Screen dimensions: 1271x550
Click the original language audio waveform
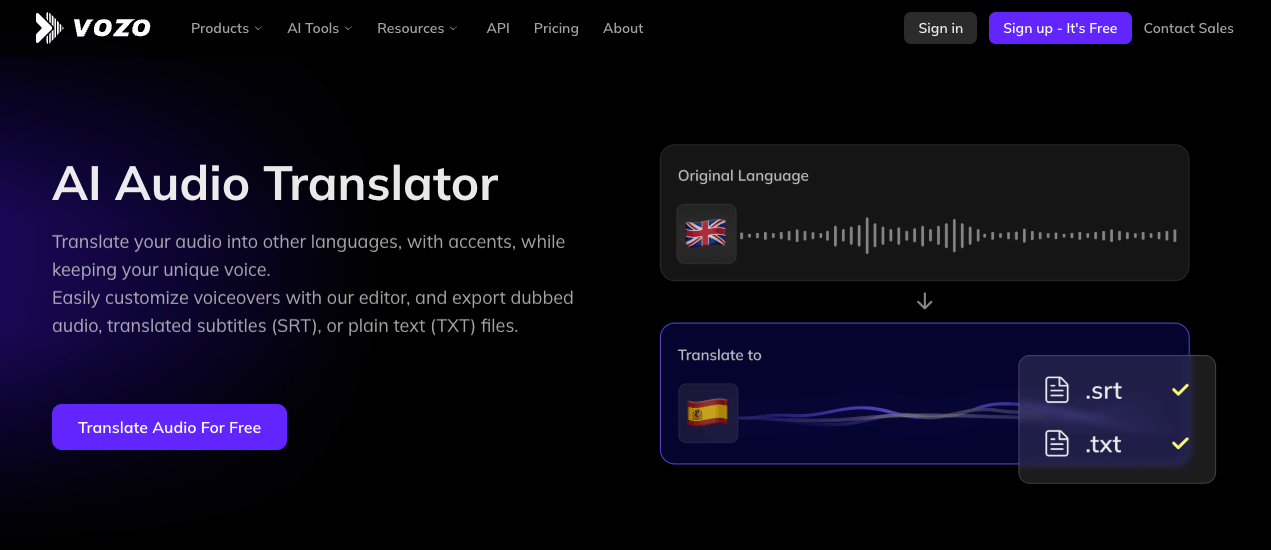(958, 236)
